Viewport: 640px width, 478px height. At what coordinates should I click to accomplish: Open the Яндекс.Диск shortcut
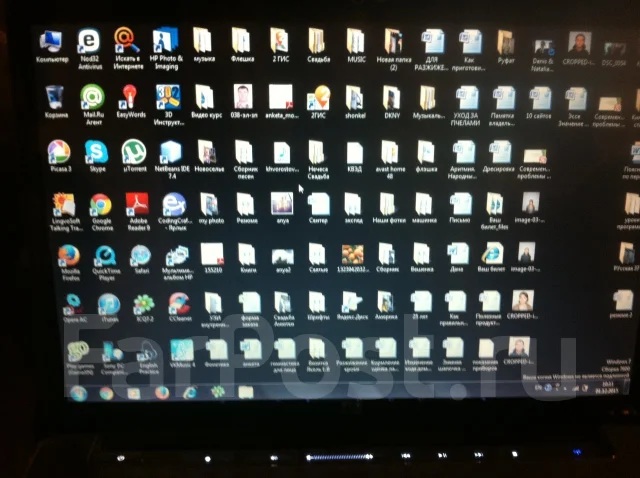(x=352, y=306)
